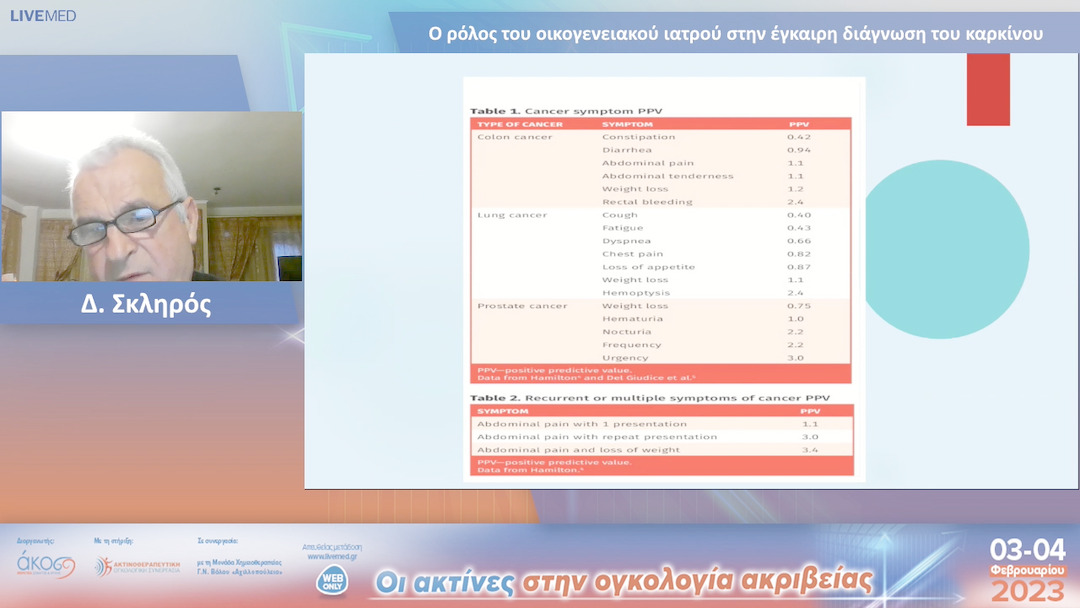Click the 'Μονάδα Χημειοθεραπείας Γ.Ν. Βόλου' text
1080x608 pixels.
240,567
